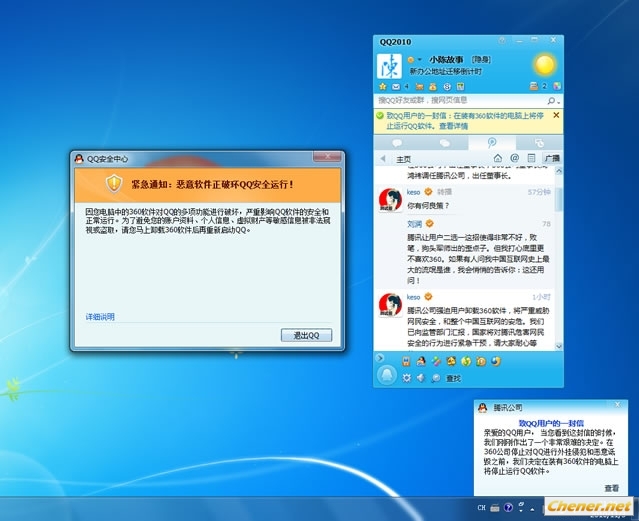This screenshot has height=521, width=639.
Task: Close the QQ安全中心 dialog
Action: [327, 156]
